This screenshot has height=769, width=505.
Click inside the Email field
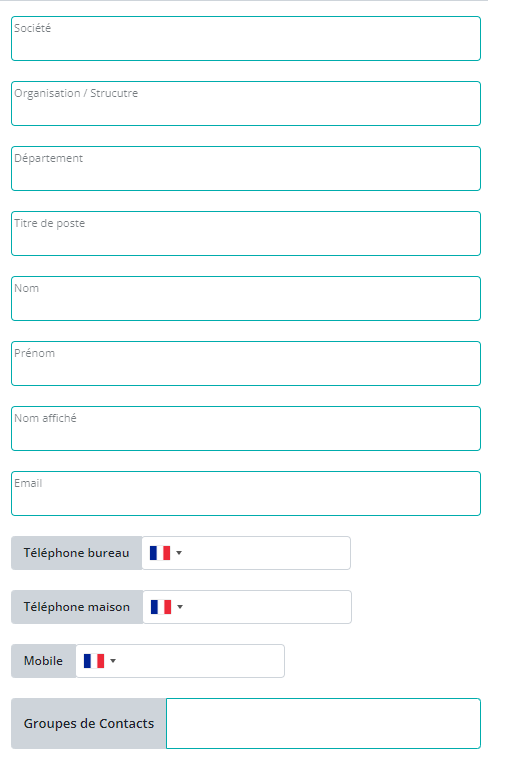click(x=246, y=493)
